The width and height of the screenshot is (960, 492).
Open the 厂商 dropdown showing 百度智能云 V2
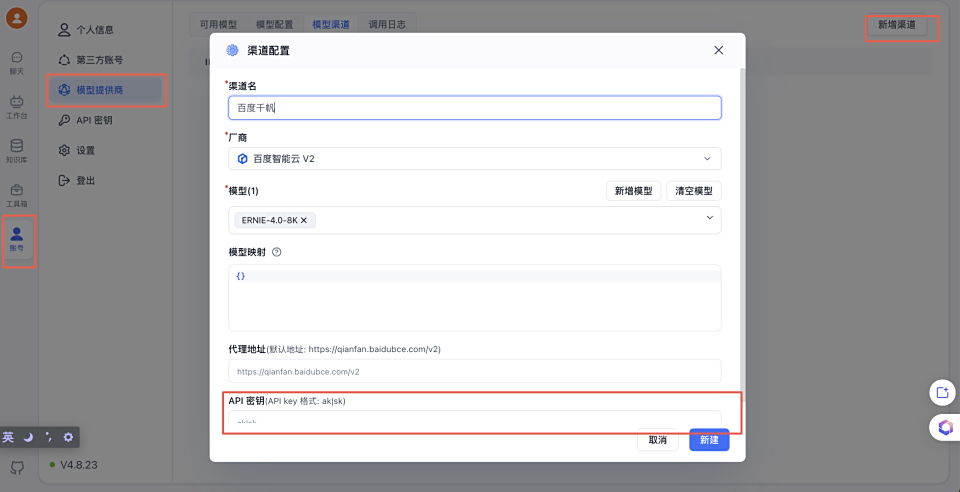point(474,158)
